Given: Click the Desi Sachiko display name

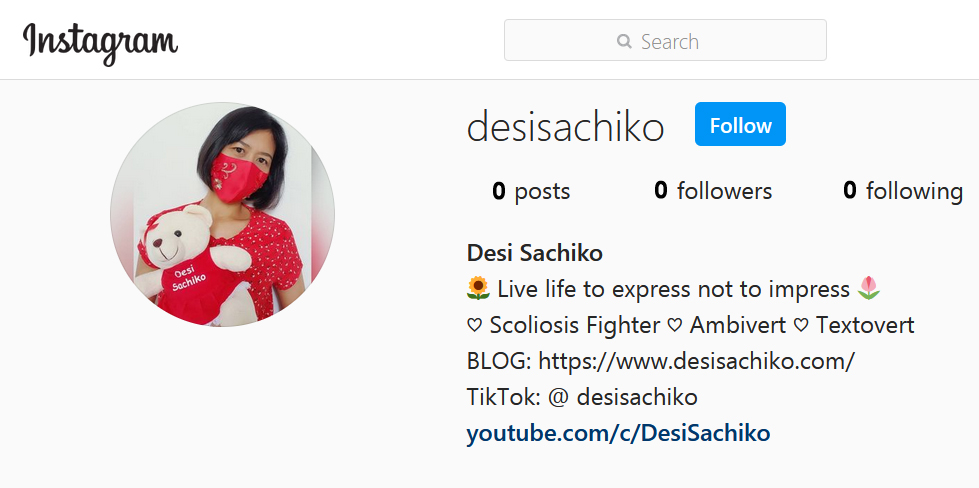Looking at the screenshot, I should (x=534, y=253).
